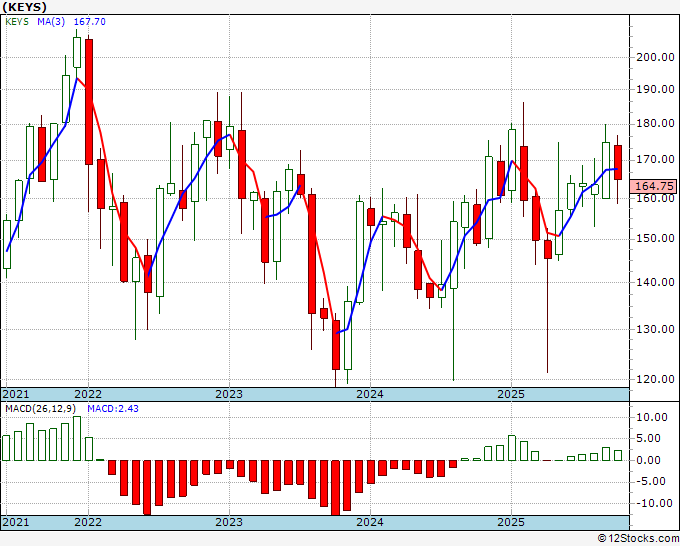
Task: Click the 200.00 price axis label
Action: coord(655,57)
